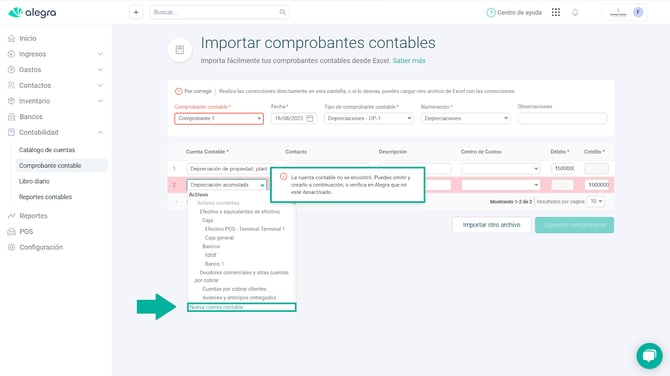Screen dimensions: 670x376
Task: Click the Alegra logo
Action: [x=32, y=12]
